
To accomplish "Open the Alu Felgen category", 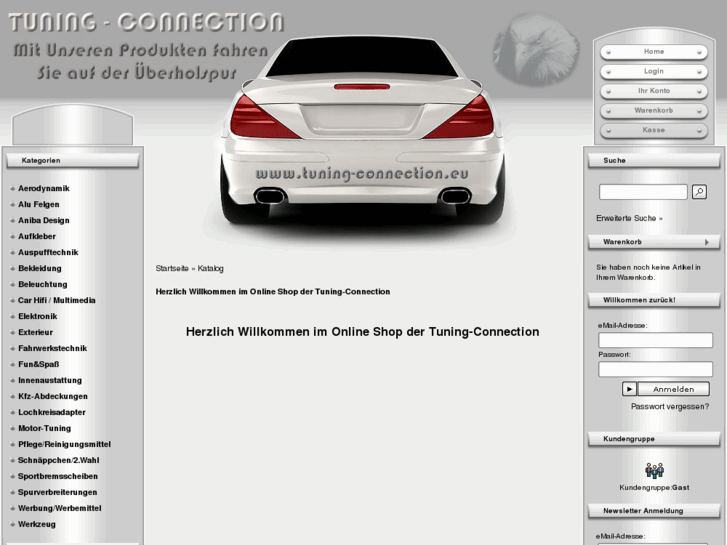I will point(38,205).
